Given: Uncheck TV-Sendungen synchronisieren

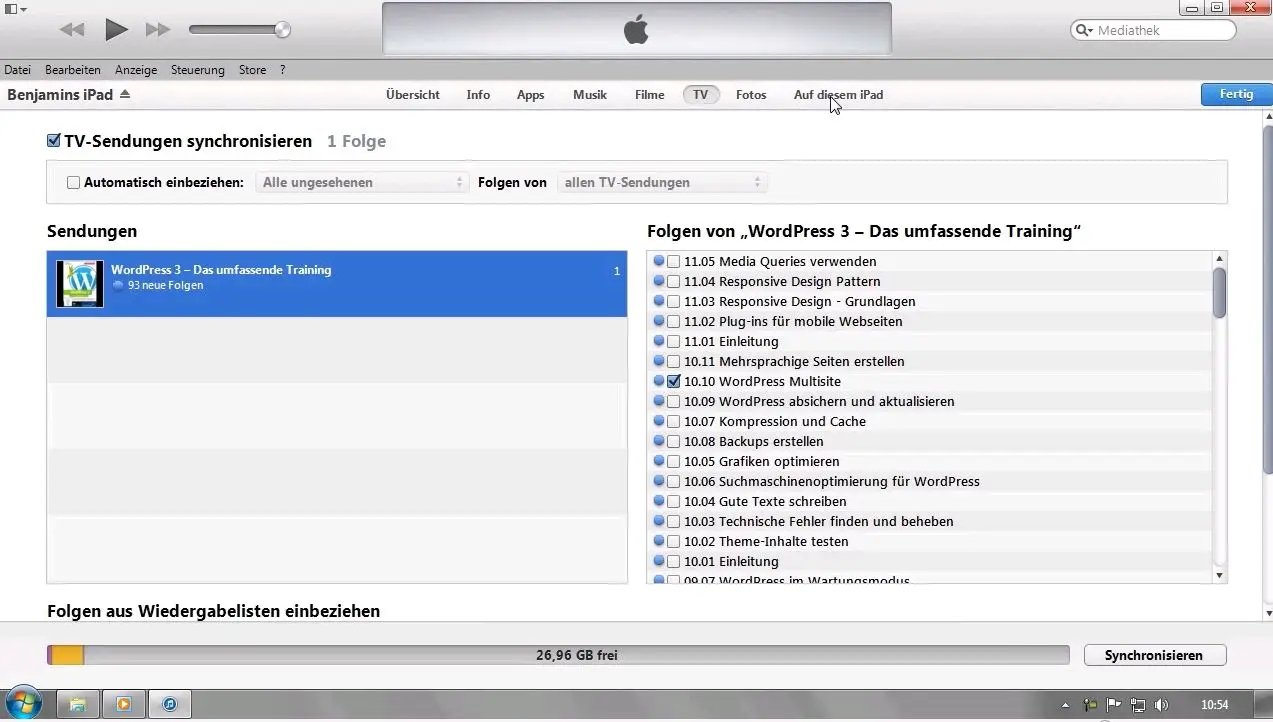Looking at the screenshot, I should click(x=54, y=141).
